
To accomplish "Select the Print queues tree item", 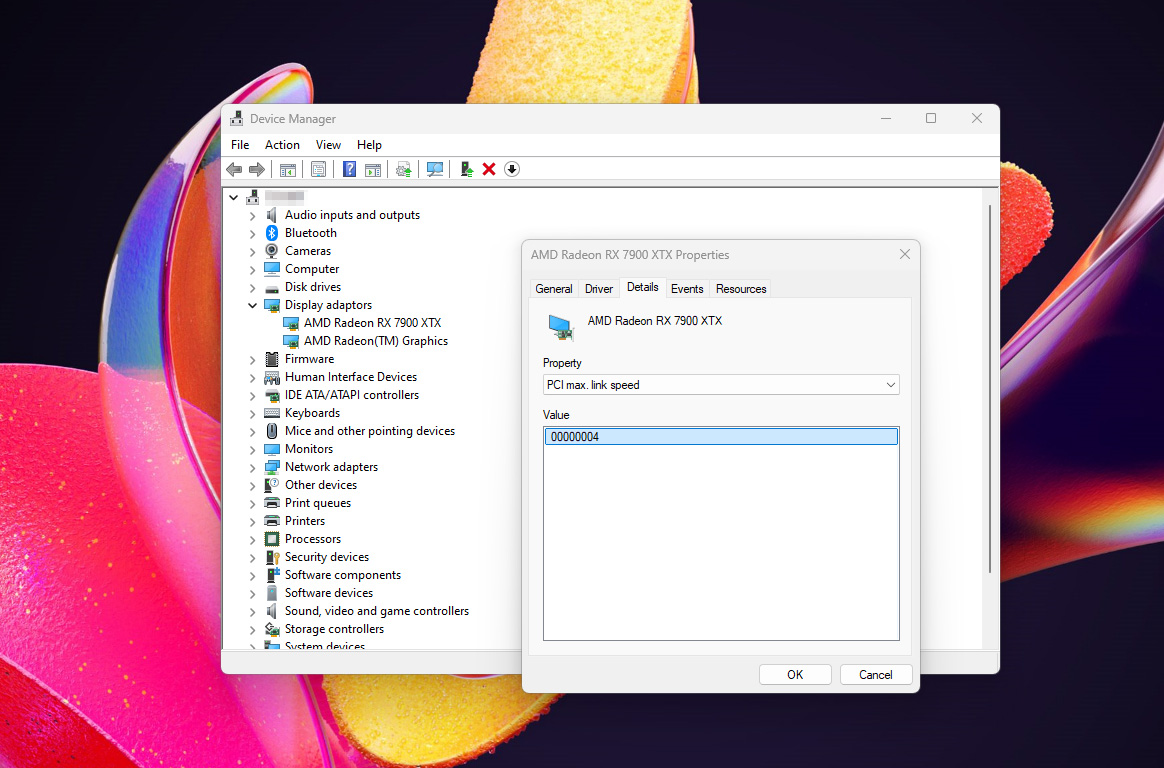I will click(x=318, y=503).
